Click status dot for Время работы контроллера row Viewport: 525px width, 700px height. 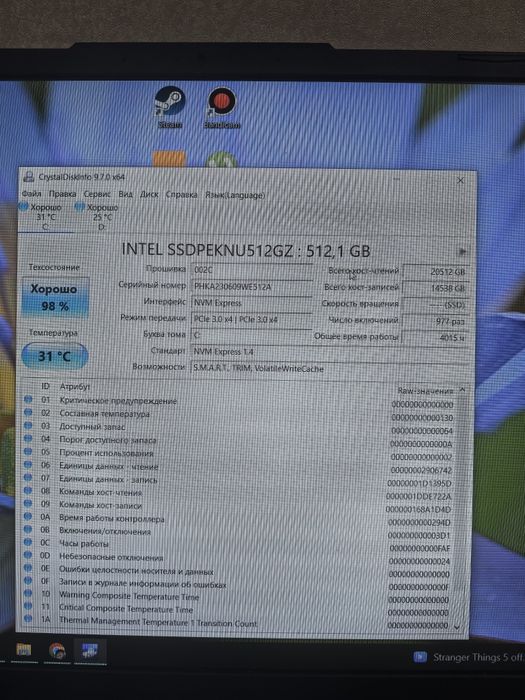pyautogui.click(x=28, y=516)
